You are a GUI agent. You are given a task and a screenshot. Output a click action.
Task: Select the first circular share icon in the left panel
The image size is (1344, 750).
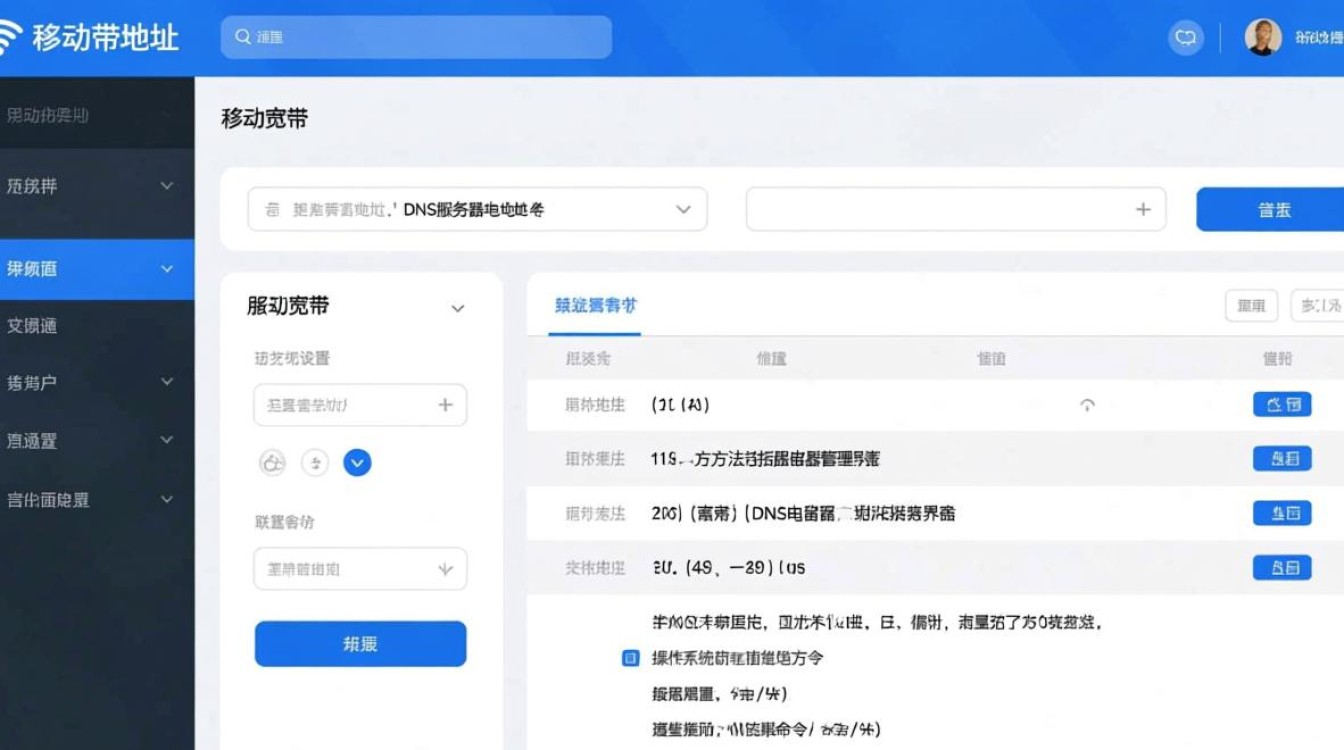[x=273, y=462]
